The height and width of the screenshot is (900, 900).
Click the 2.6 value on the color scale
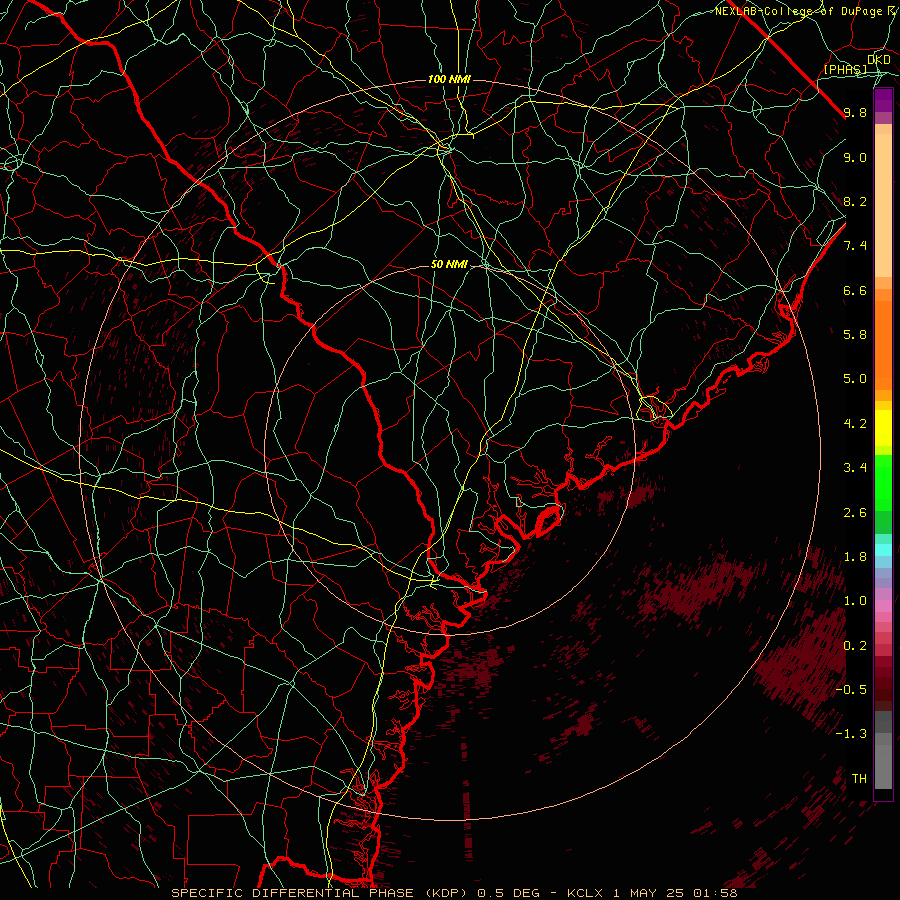click(855, 513)
